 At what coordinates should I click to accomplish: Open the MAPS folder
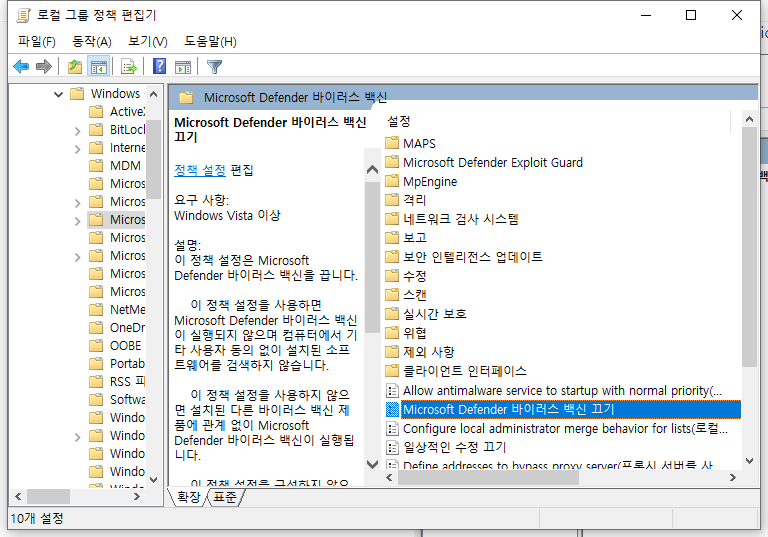(x=410, y=144)
